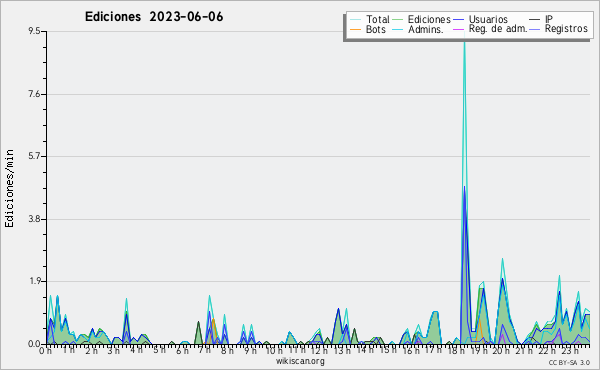The image size is (600, 370).
Task: Click the 15 h x-axis label
Action: coord(388,350)
